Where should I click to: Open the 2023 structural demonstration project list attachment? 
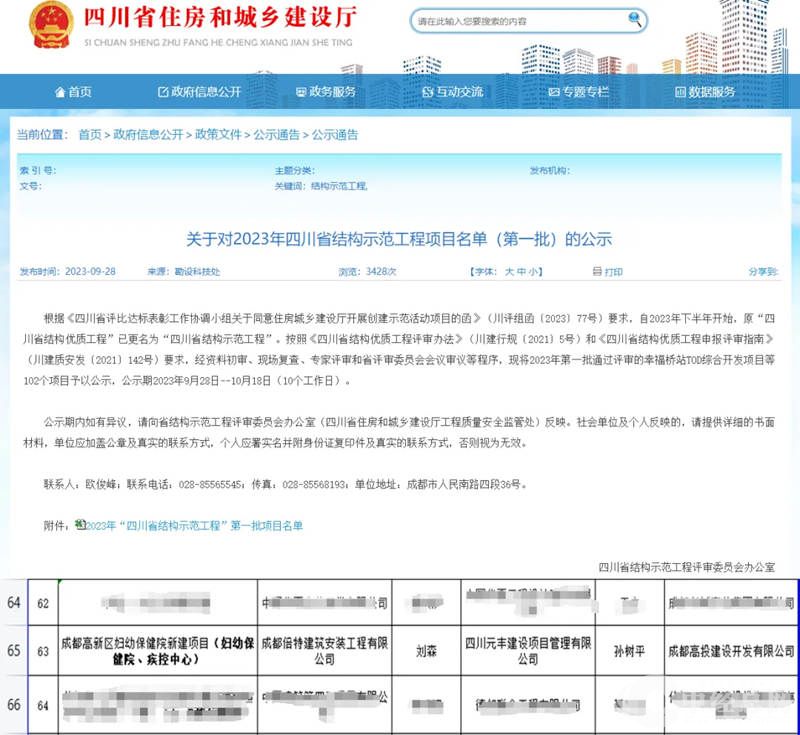195,523
